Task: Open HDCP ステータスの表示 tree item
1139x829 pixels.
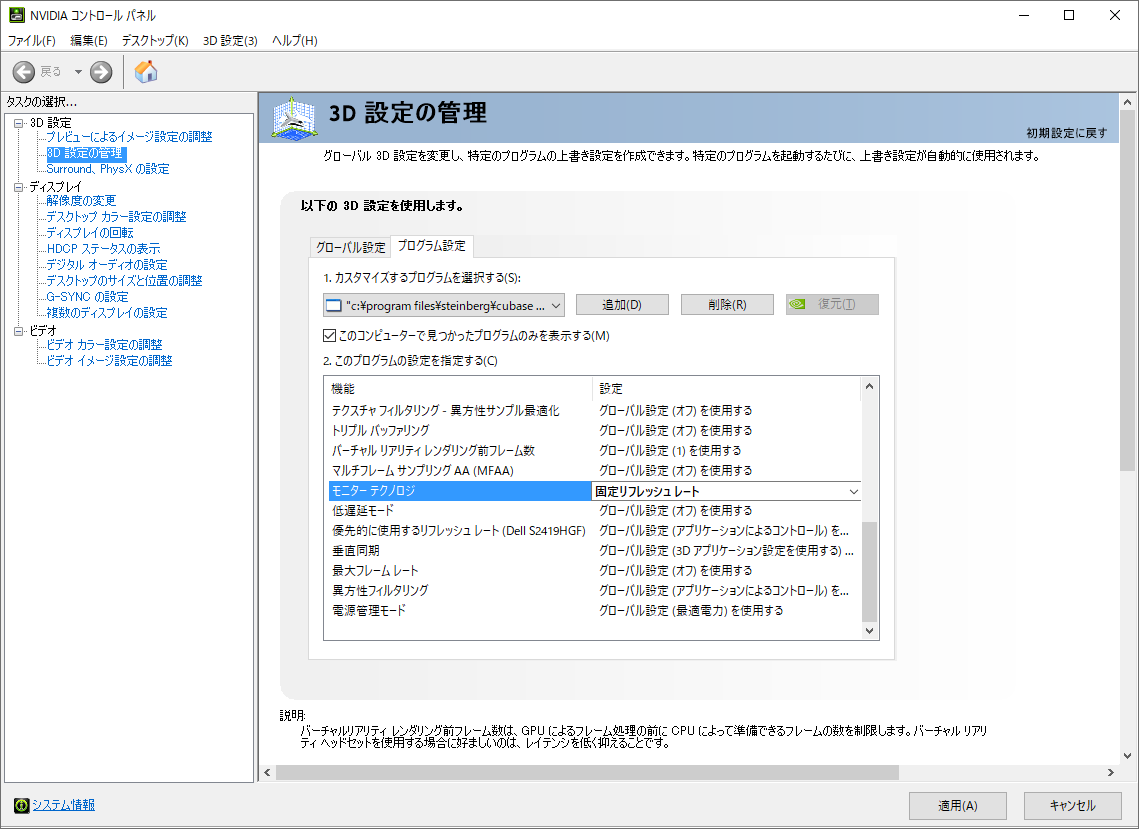Action: pos(103,248)
